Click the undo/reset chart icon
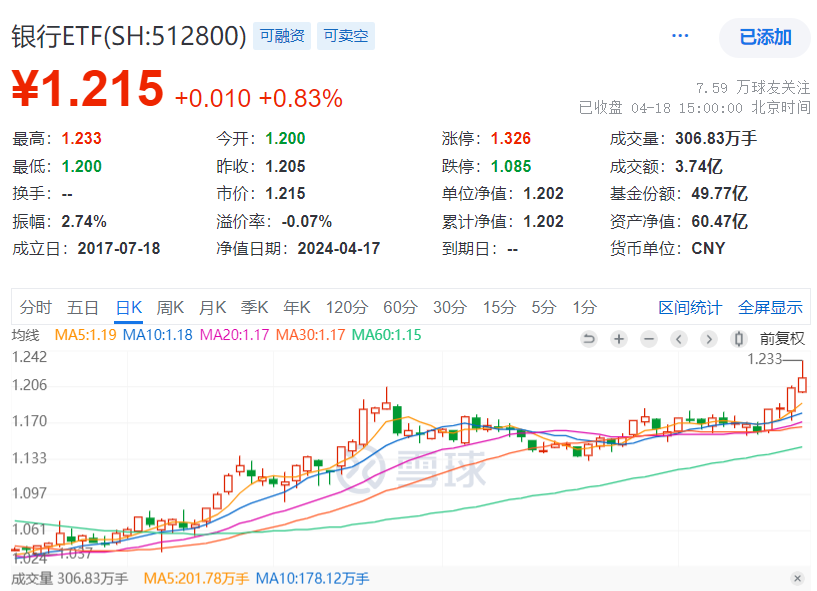Screen dimensions: 817x591 tap(589, 339)
